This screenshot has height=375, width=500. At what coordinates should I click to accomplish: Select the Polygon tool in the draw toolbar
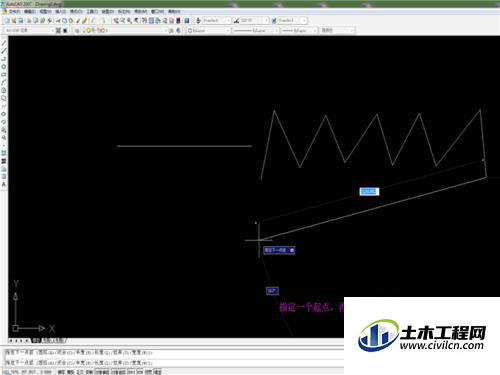[x=4, y=66]
